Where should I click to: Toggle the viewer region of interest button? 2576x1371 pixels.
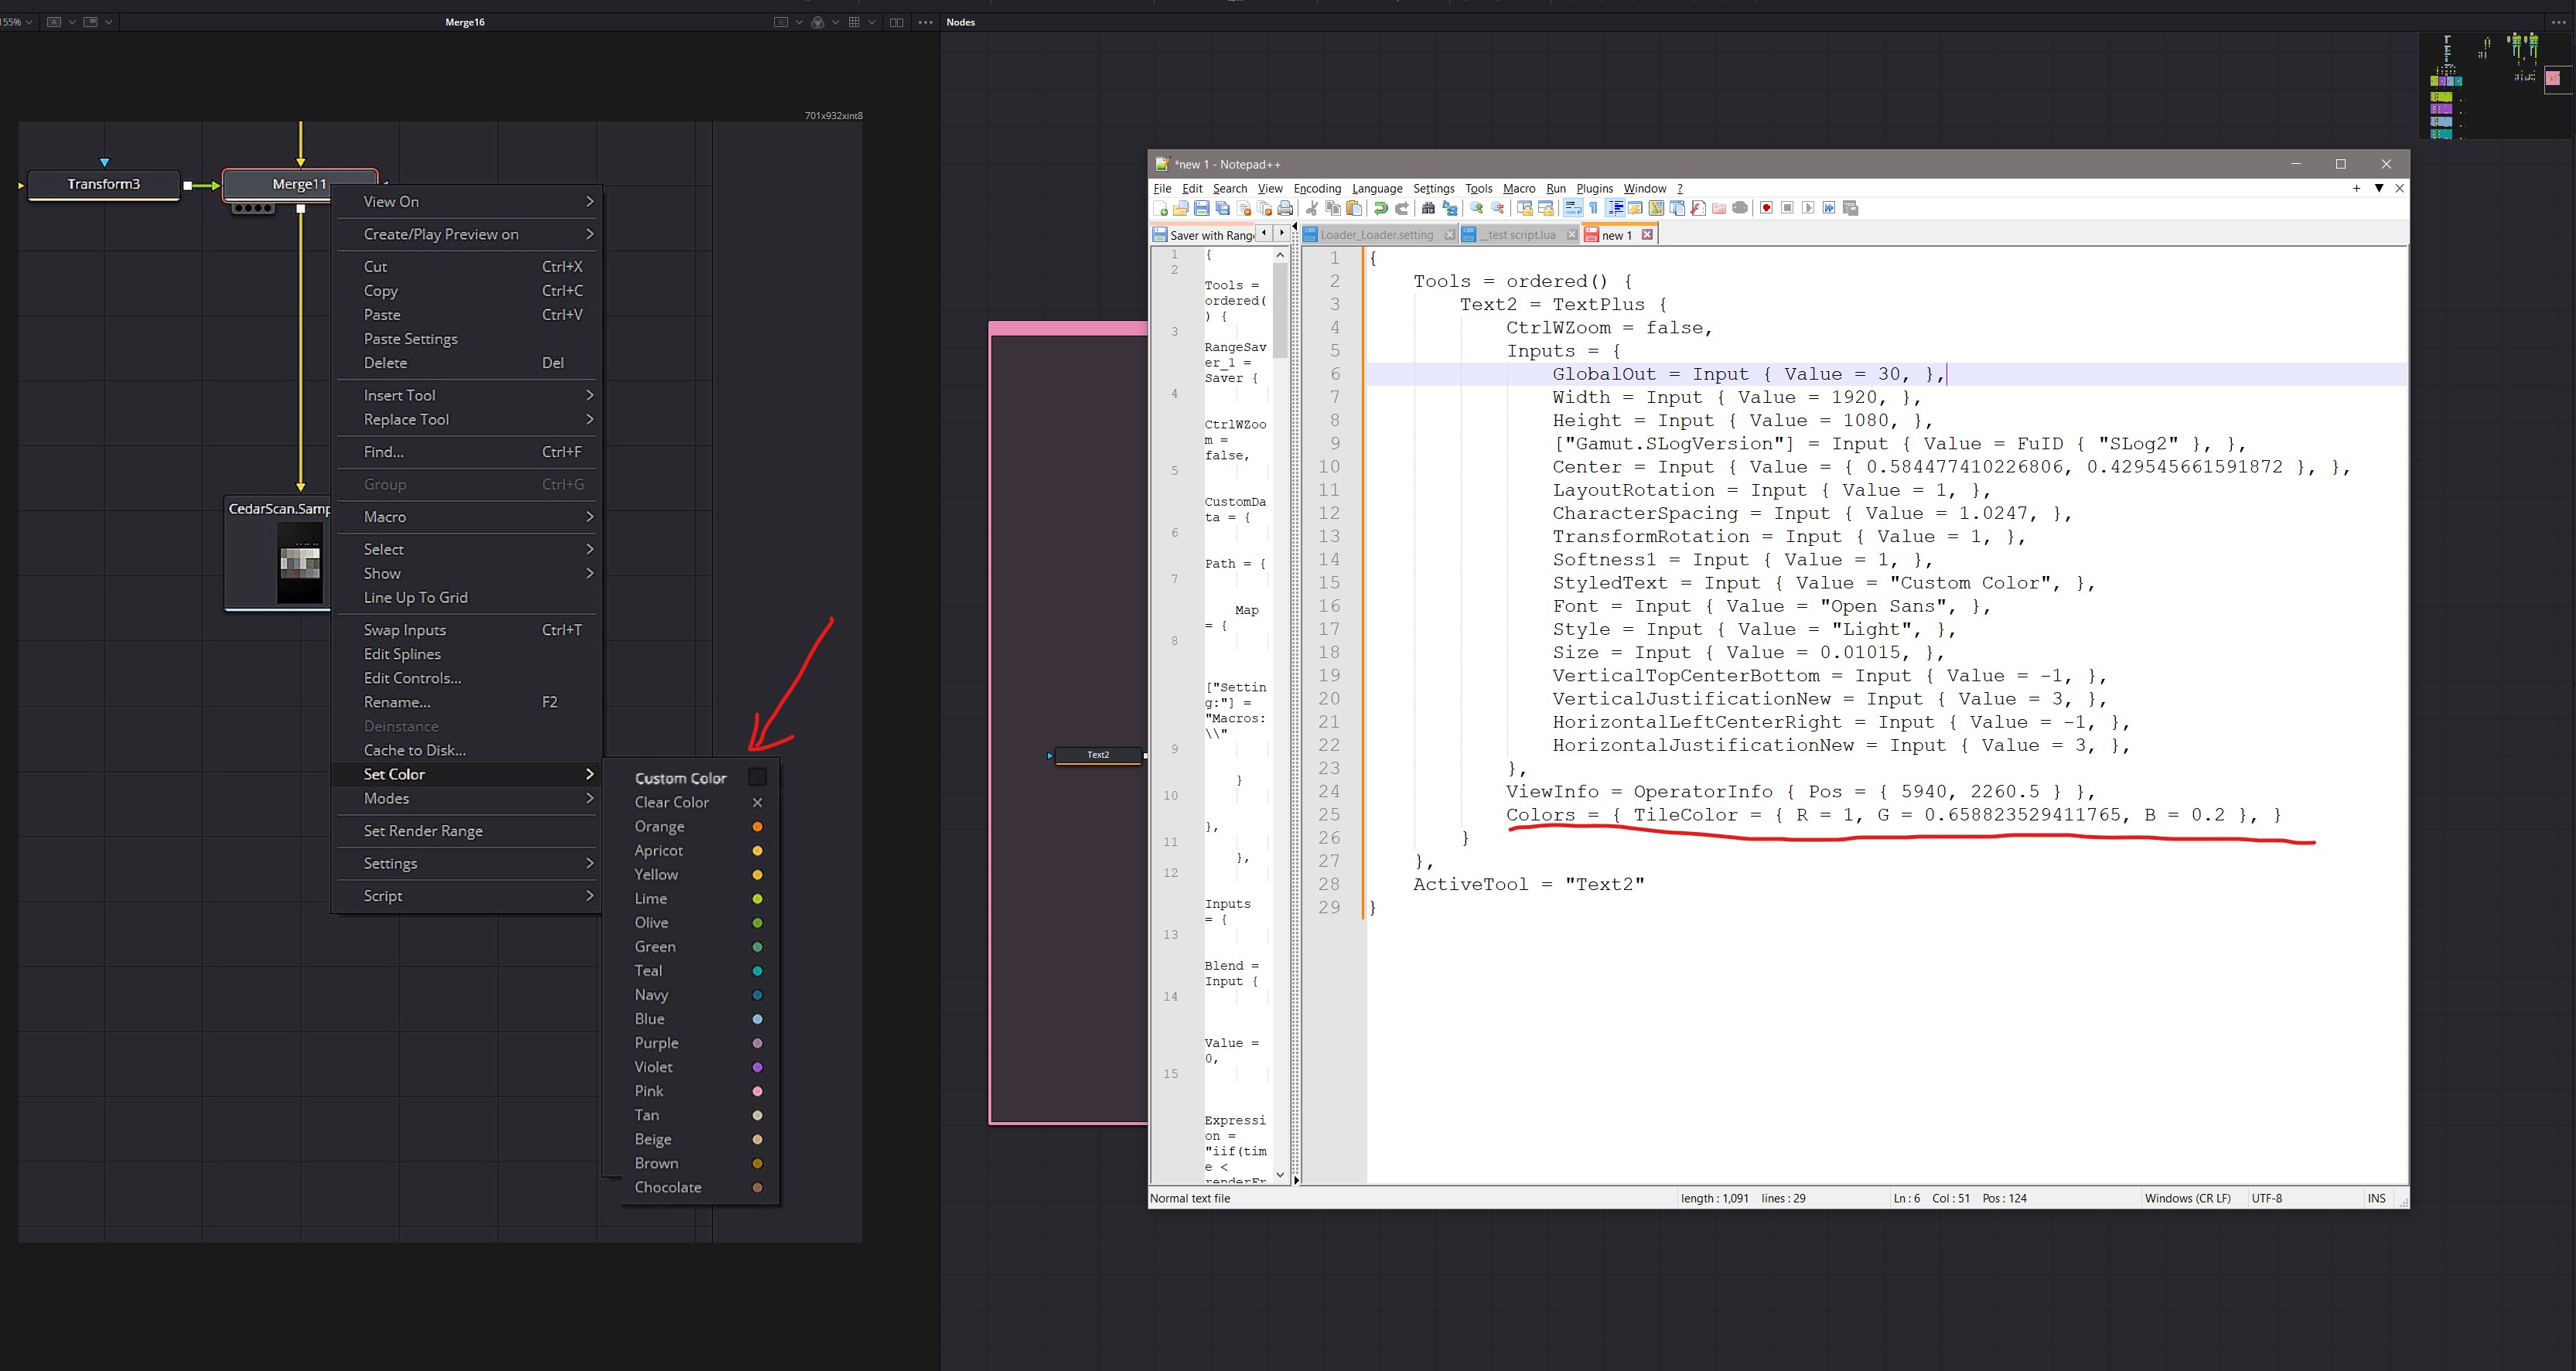pos(781,22)
